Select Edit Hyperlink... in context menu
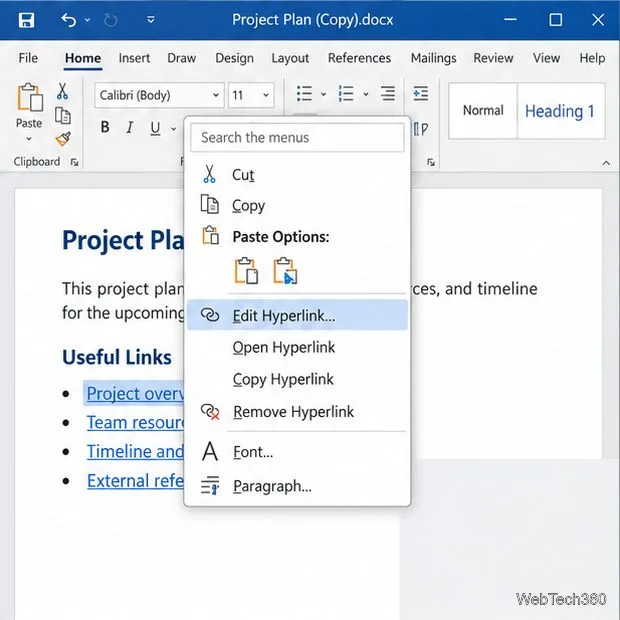The width and height of the screenshot is (620, 620). coord(297,315)
